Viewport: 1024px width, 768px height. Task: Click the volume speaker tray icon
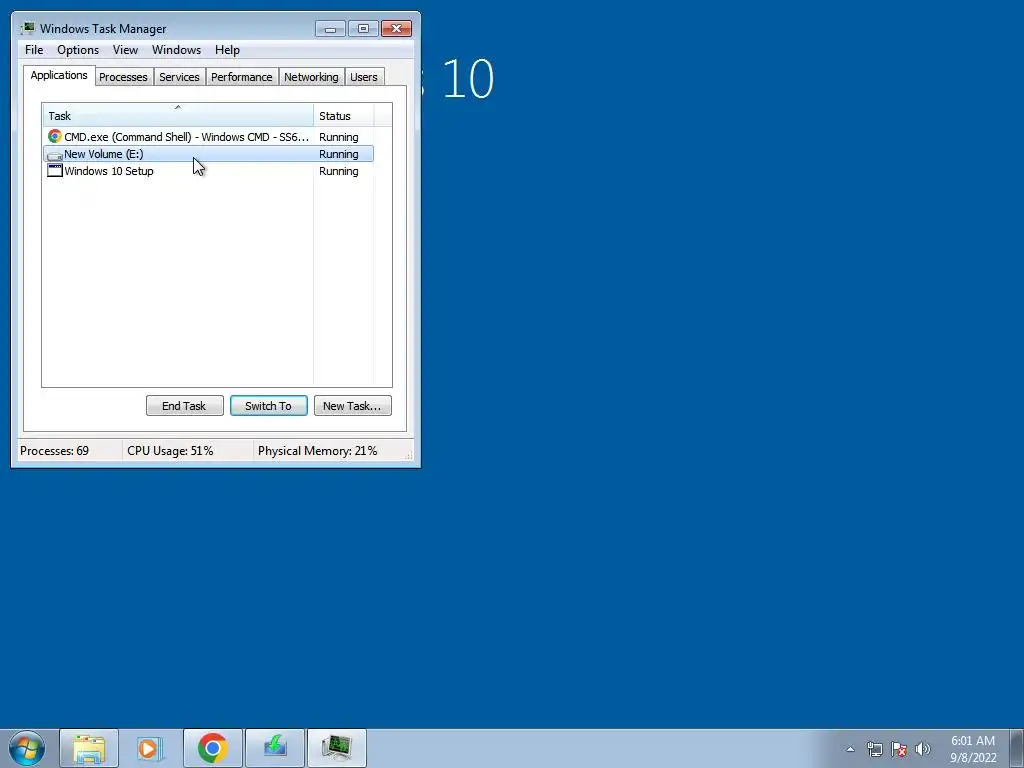click(923, 749)
